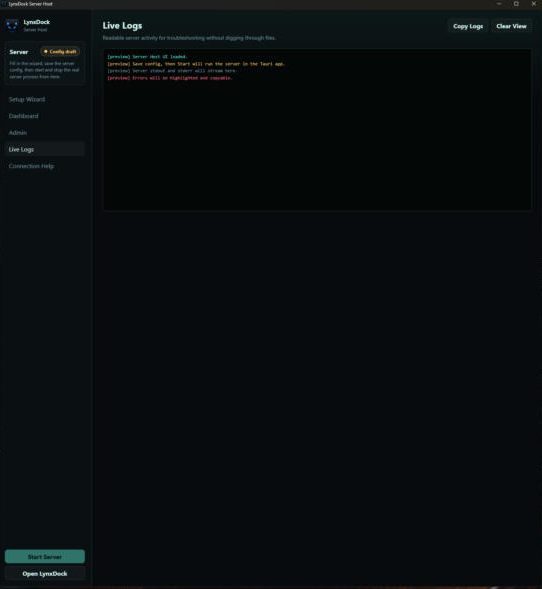Viewport: 542px width, 589px height.
Task: Start the server with Start Server button
Action: (x=45, y=557)
